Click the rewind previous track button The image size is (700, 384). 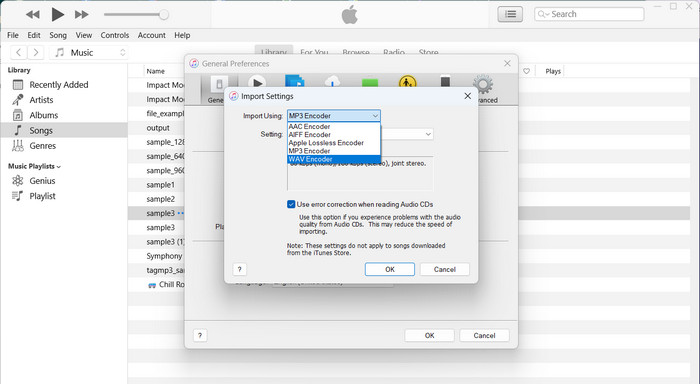(x=33, y=14)
